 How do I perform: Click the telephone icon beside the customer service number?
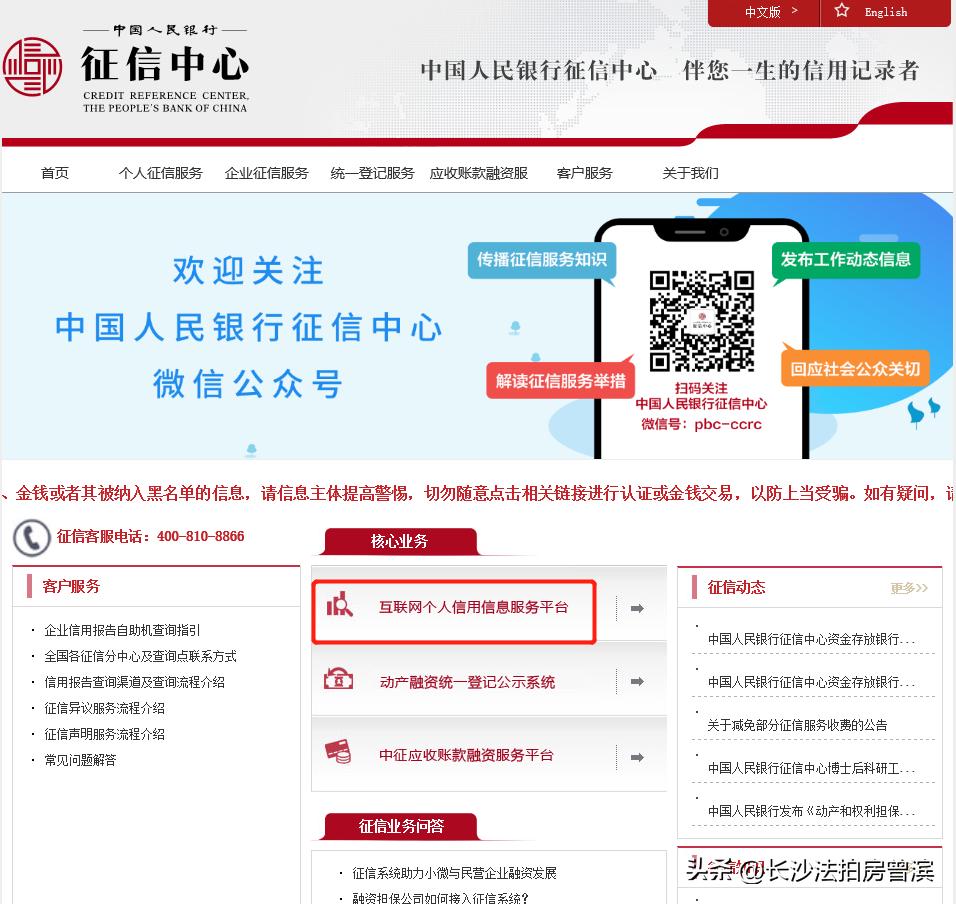click(31, 537)
